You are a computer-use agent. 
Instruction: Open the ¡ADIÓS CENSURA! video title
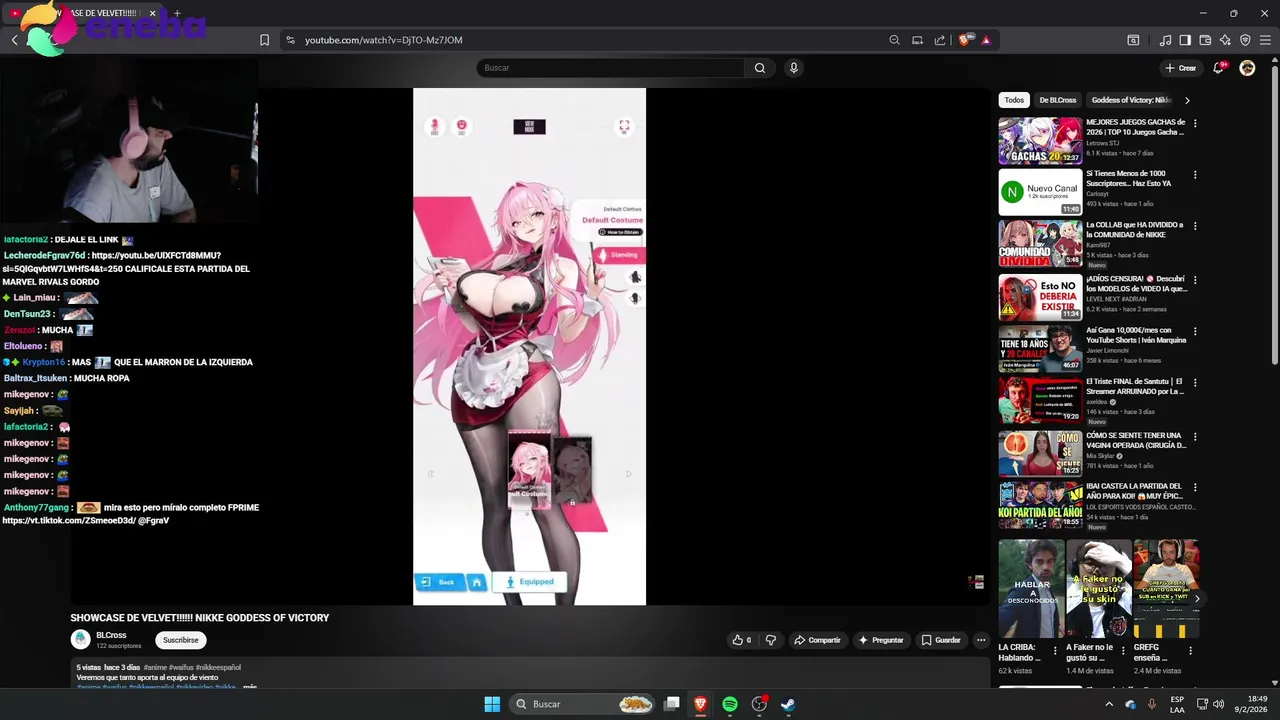pyautogui.click(x=1136, y=284)
